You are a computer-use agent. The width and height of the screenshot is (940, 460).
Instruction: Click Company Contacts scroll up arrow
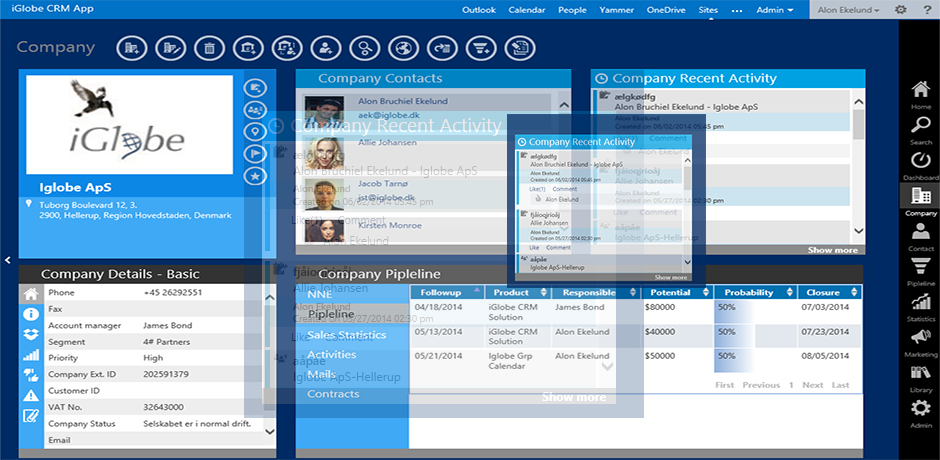coord(564,104)
